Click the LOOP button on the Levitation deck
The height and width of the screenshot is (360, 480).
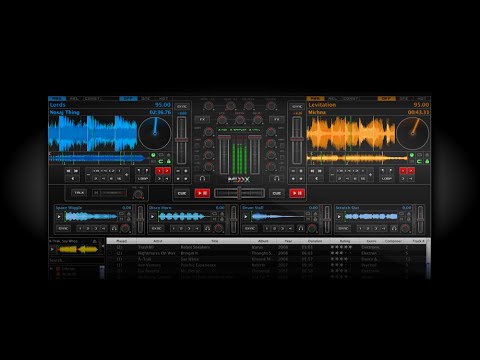387,179
